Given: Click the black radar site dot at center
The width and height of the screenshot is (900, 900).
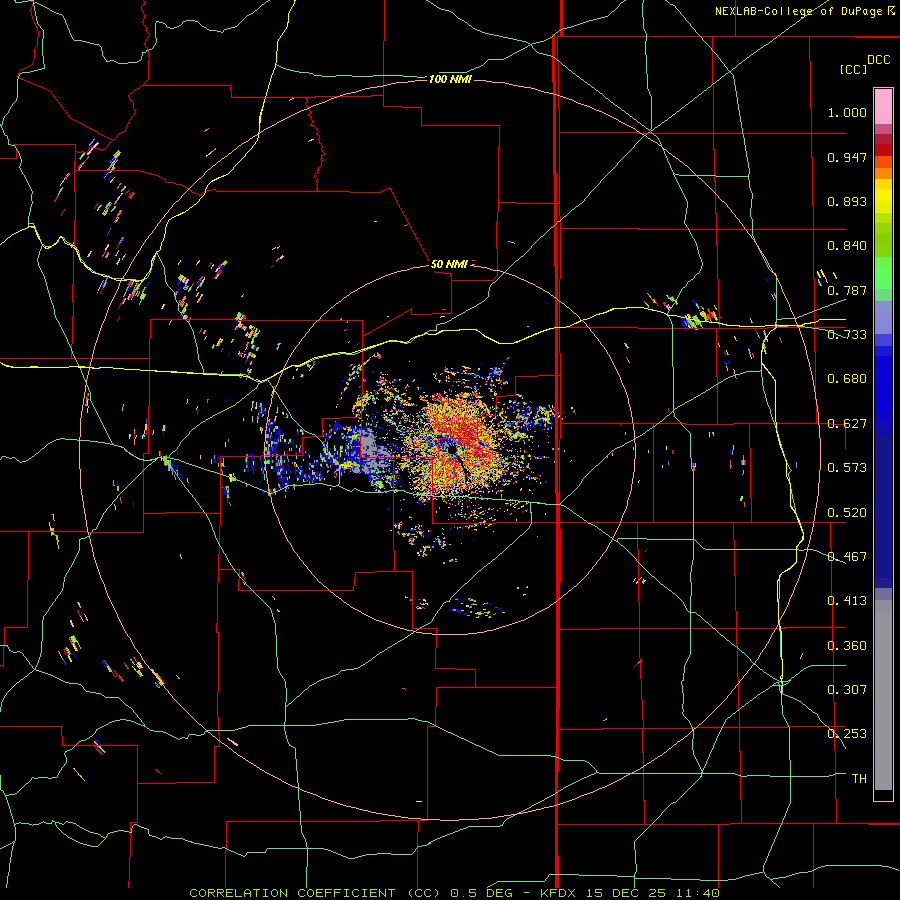Looking at the screenshot, I should click(x=452, y=449).
